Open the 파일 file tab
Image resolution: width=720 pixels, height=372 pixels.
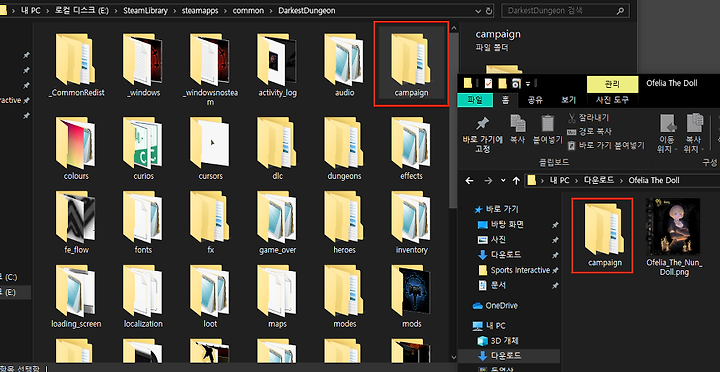pos(475,100)
